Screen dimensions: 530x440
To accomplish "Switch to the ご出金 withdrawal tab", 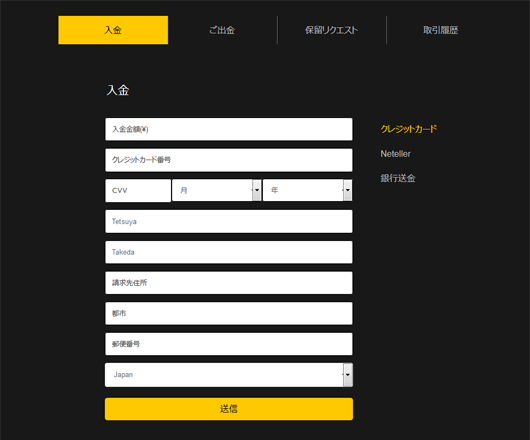I will pos(222,30).
